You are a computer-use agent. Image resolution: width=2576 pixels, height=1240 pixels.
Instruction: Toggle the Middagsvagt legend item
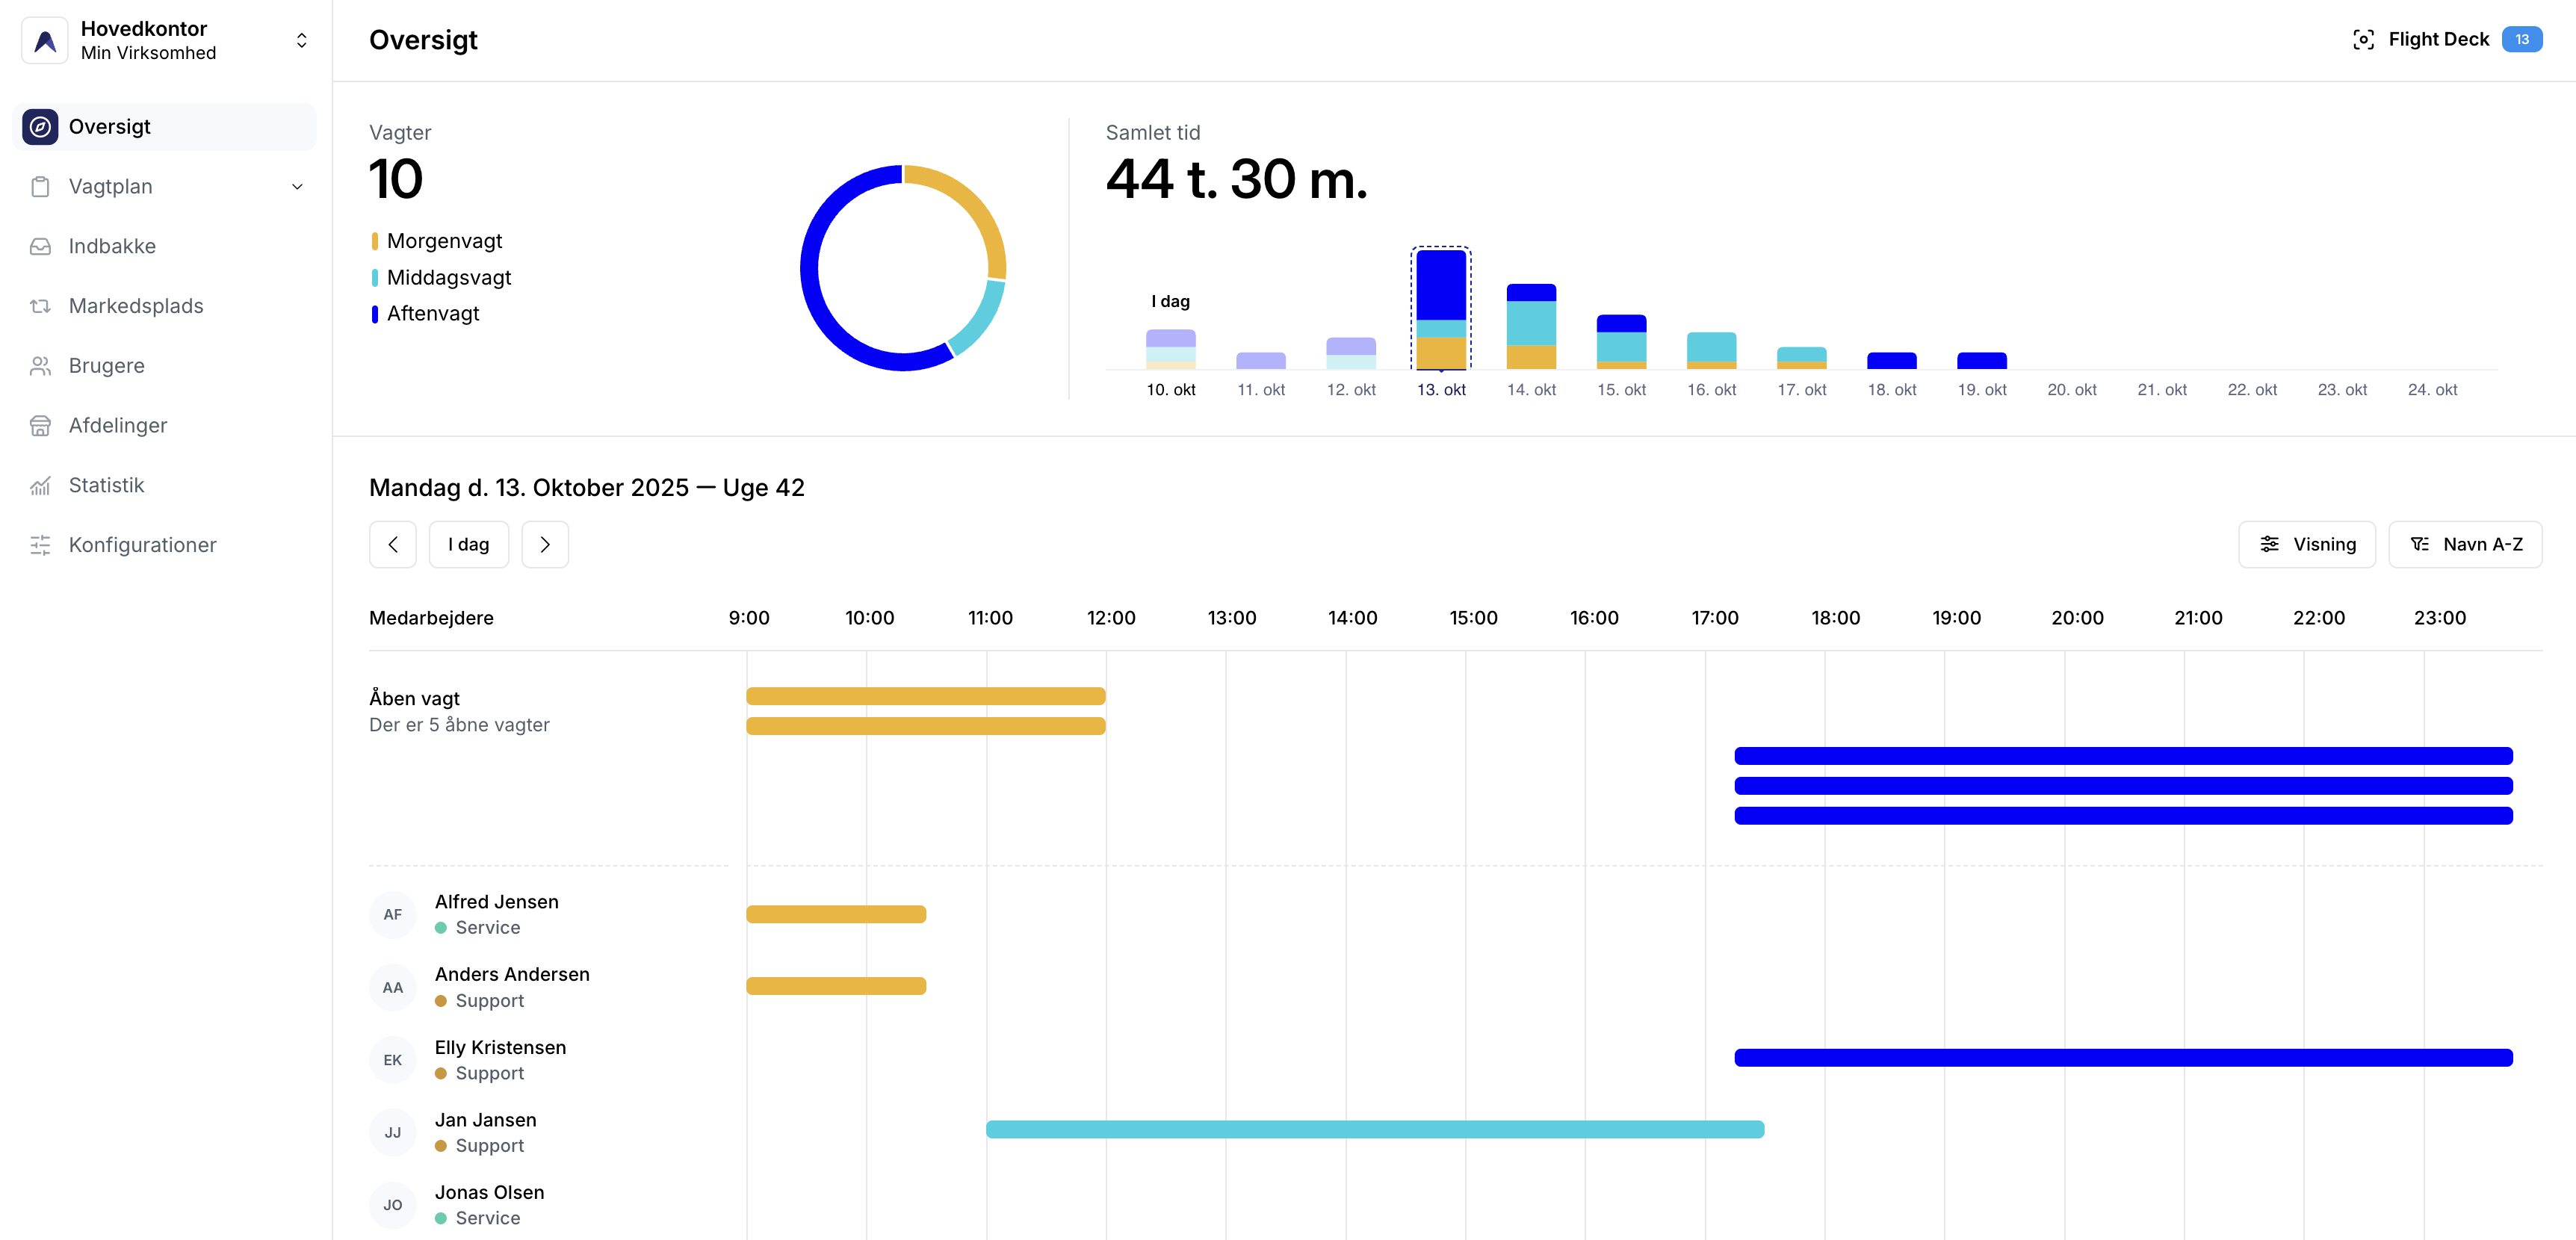(x=448, y=277)
